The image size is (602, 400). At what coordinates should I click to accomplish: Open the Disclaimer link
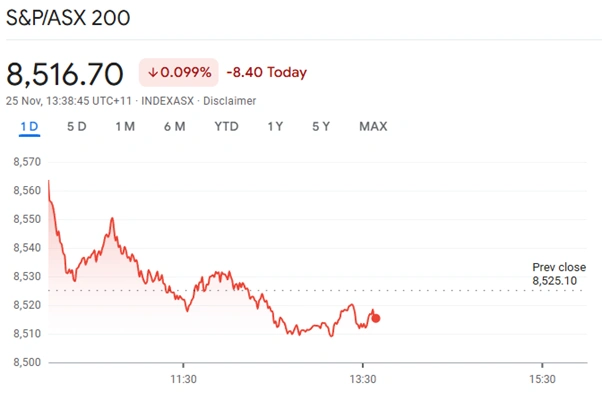[x=230, y=101]
